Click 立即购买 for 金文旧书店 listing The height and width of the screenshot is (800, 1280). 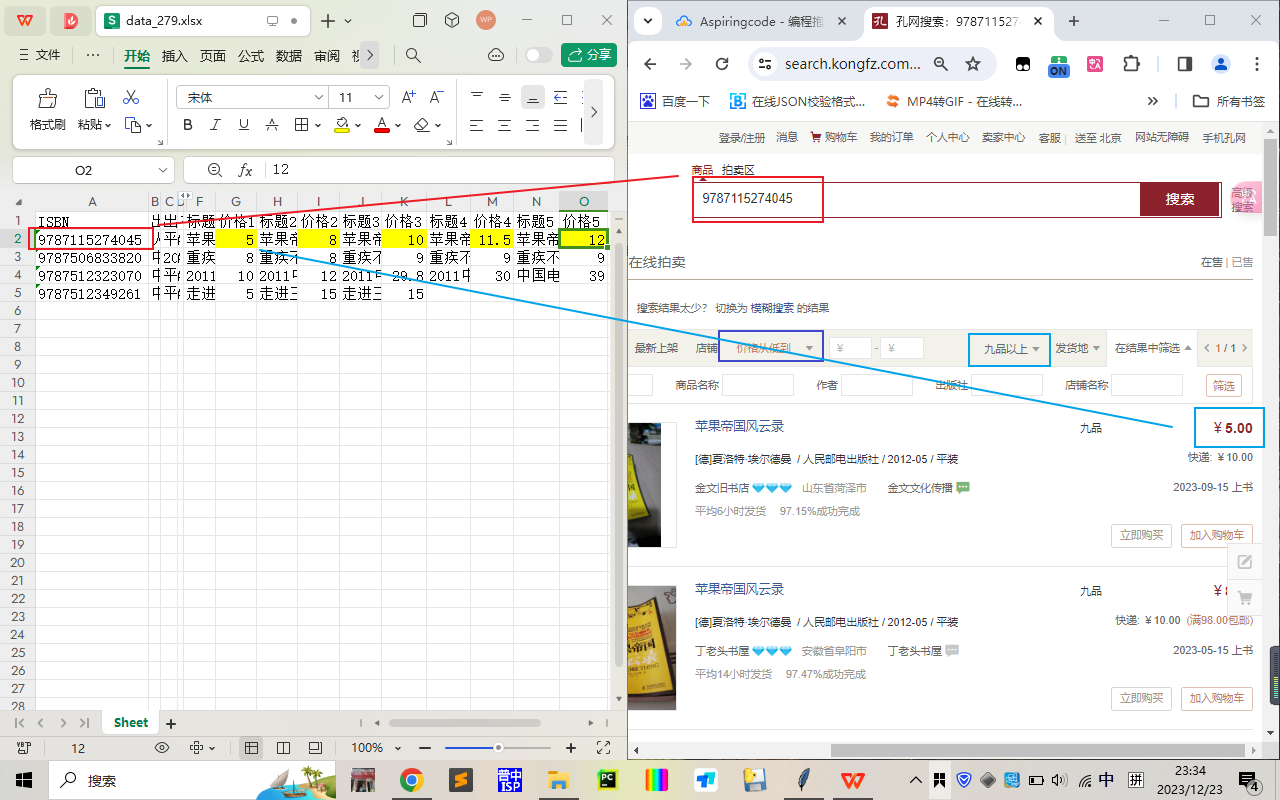[x=1141, y=535]
